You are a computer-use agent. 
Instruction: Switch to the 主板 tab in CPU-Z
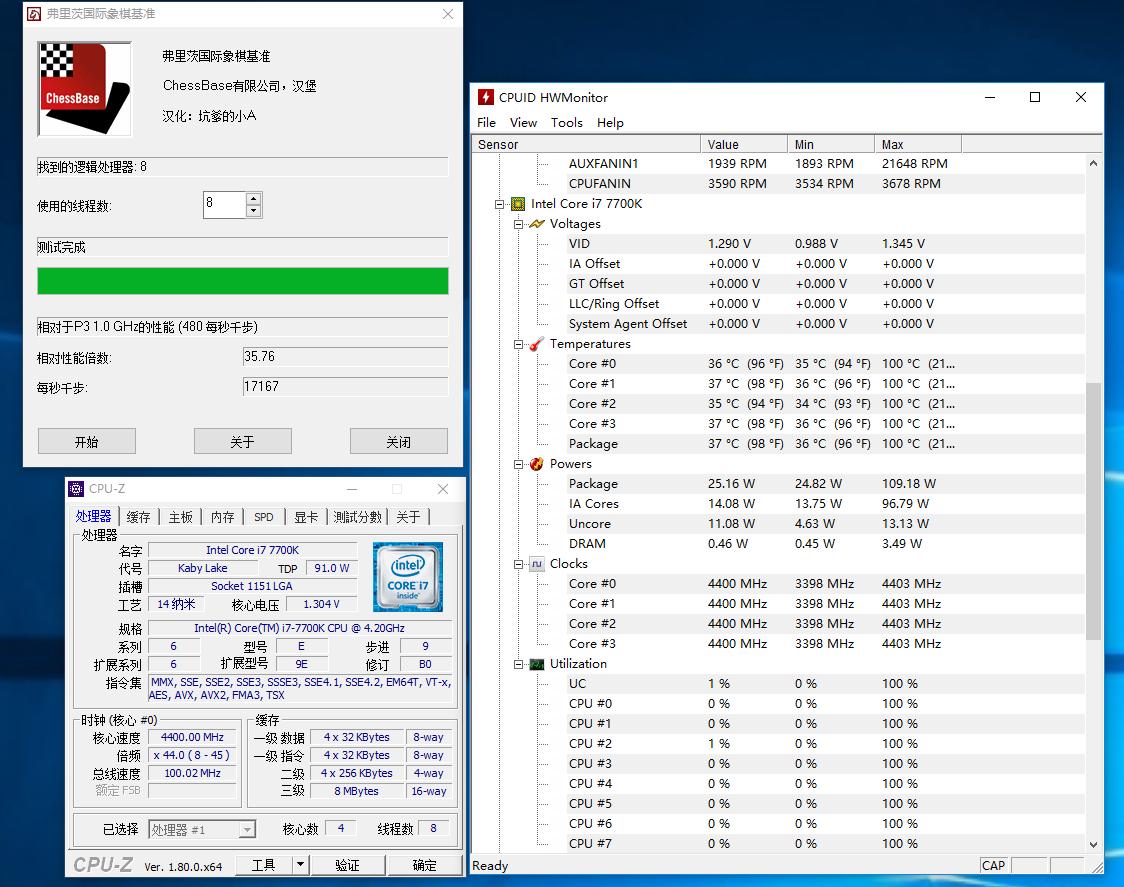180,517
